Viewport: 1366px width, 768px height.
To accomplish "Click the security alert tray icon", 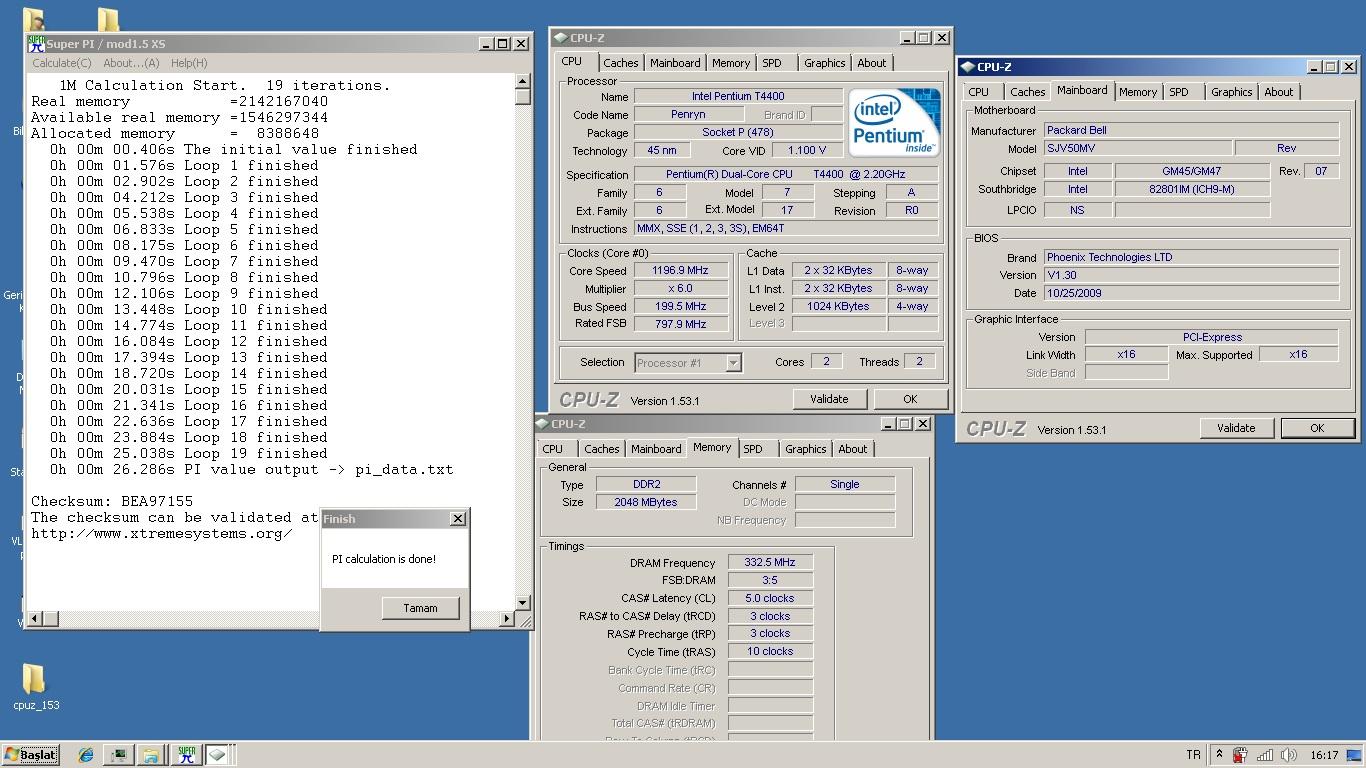I will tap(1240, 755).
